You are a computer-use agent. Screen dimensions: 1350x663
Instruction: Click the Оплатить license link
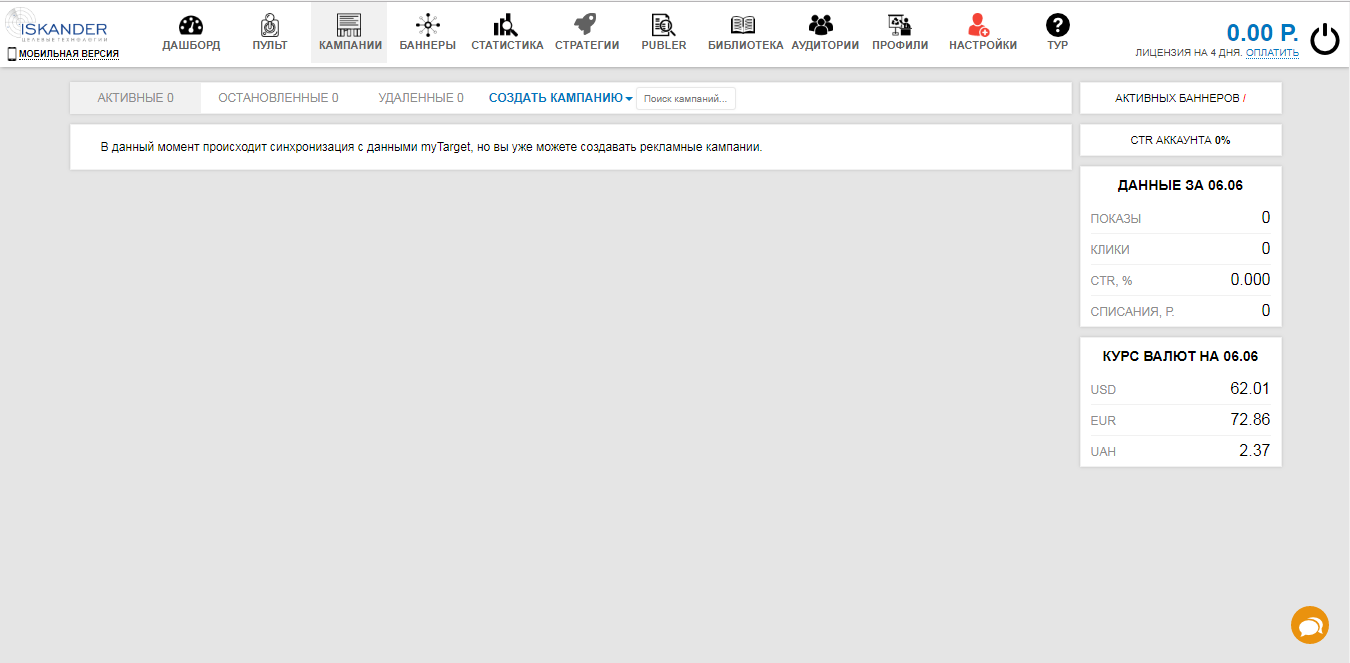[1272, 52]
